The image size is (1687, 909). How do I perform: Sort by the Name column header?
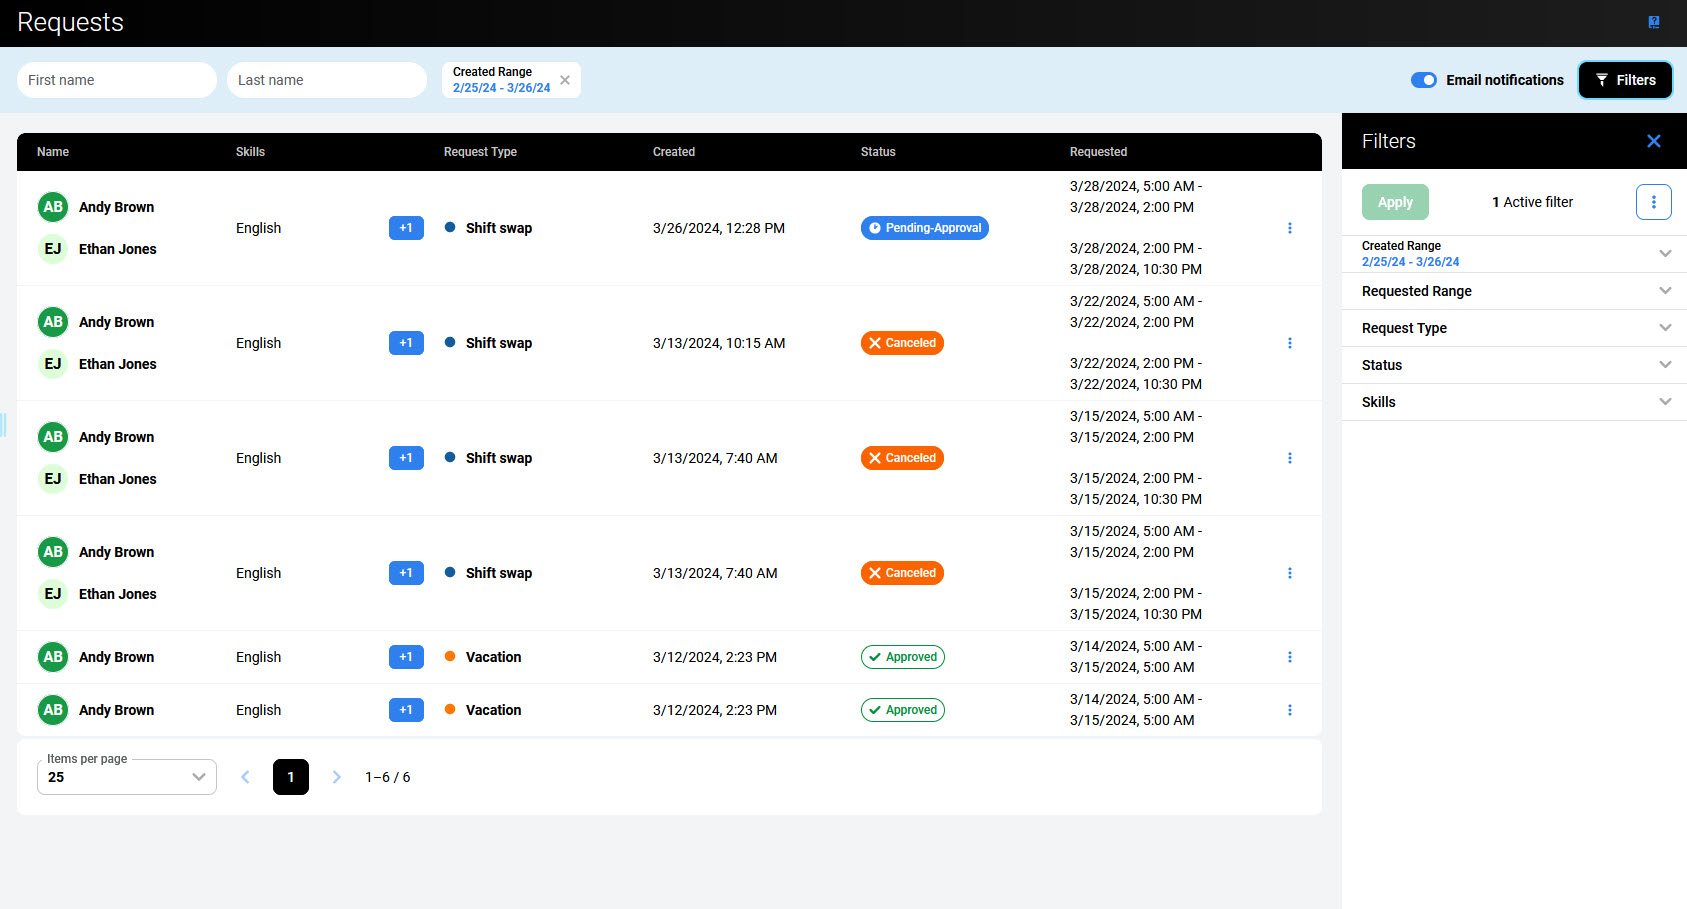53,152
